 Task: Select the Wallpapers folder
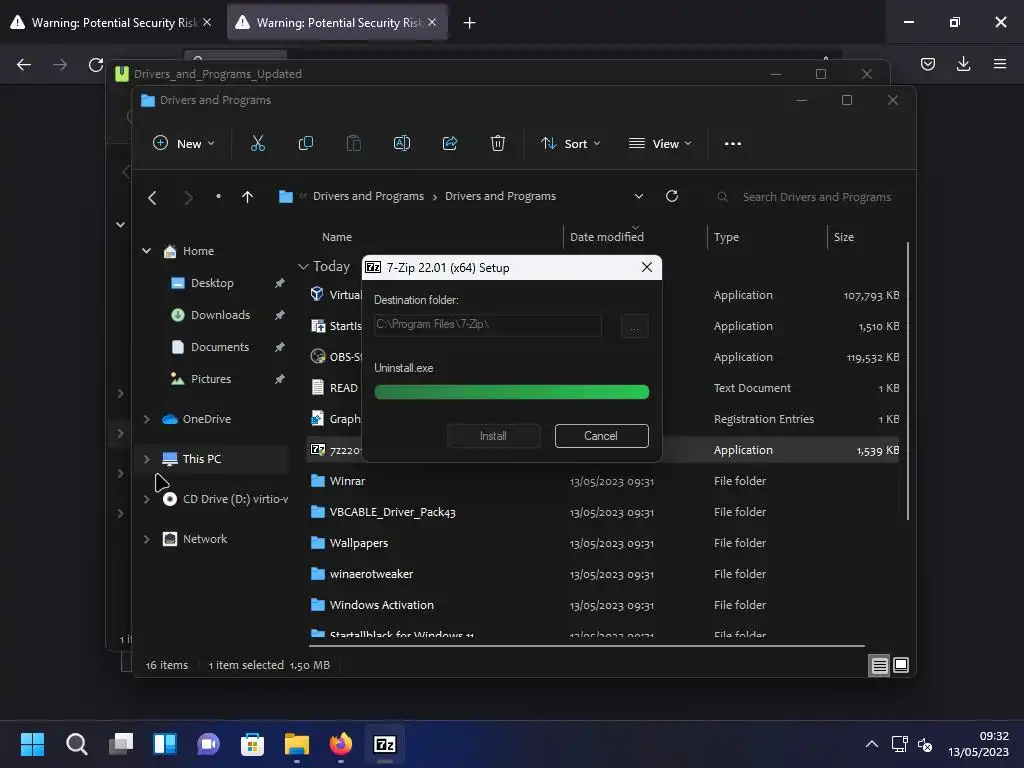pos(359,543)
